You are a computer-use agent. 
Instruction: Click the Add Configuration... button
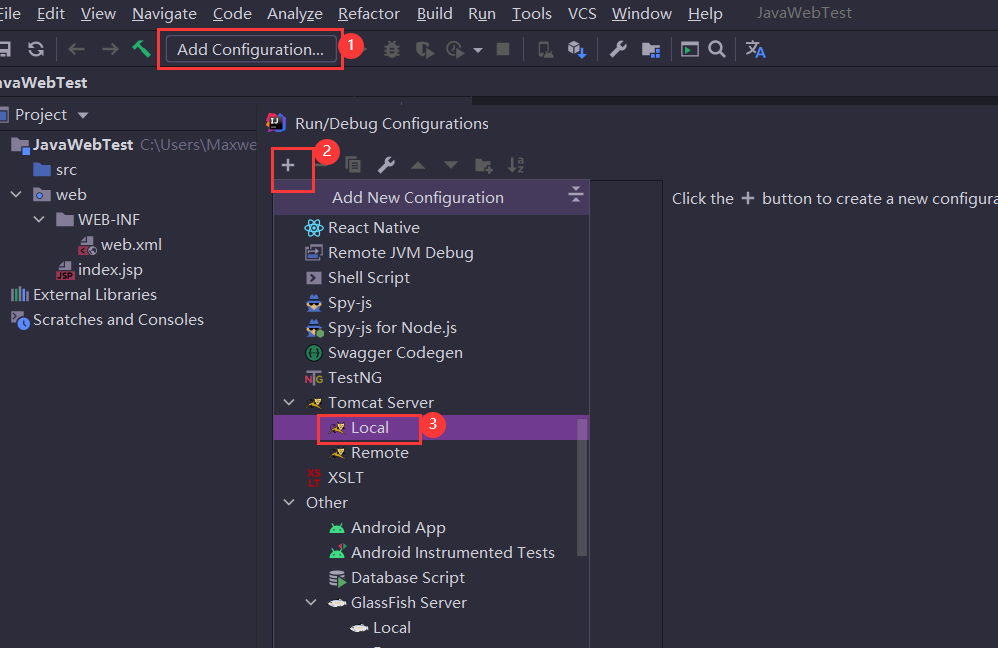(250, 49)
